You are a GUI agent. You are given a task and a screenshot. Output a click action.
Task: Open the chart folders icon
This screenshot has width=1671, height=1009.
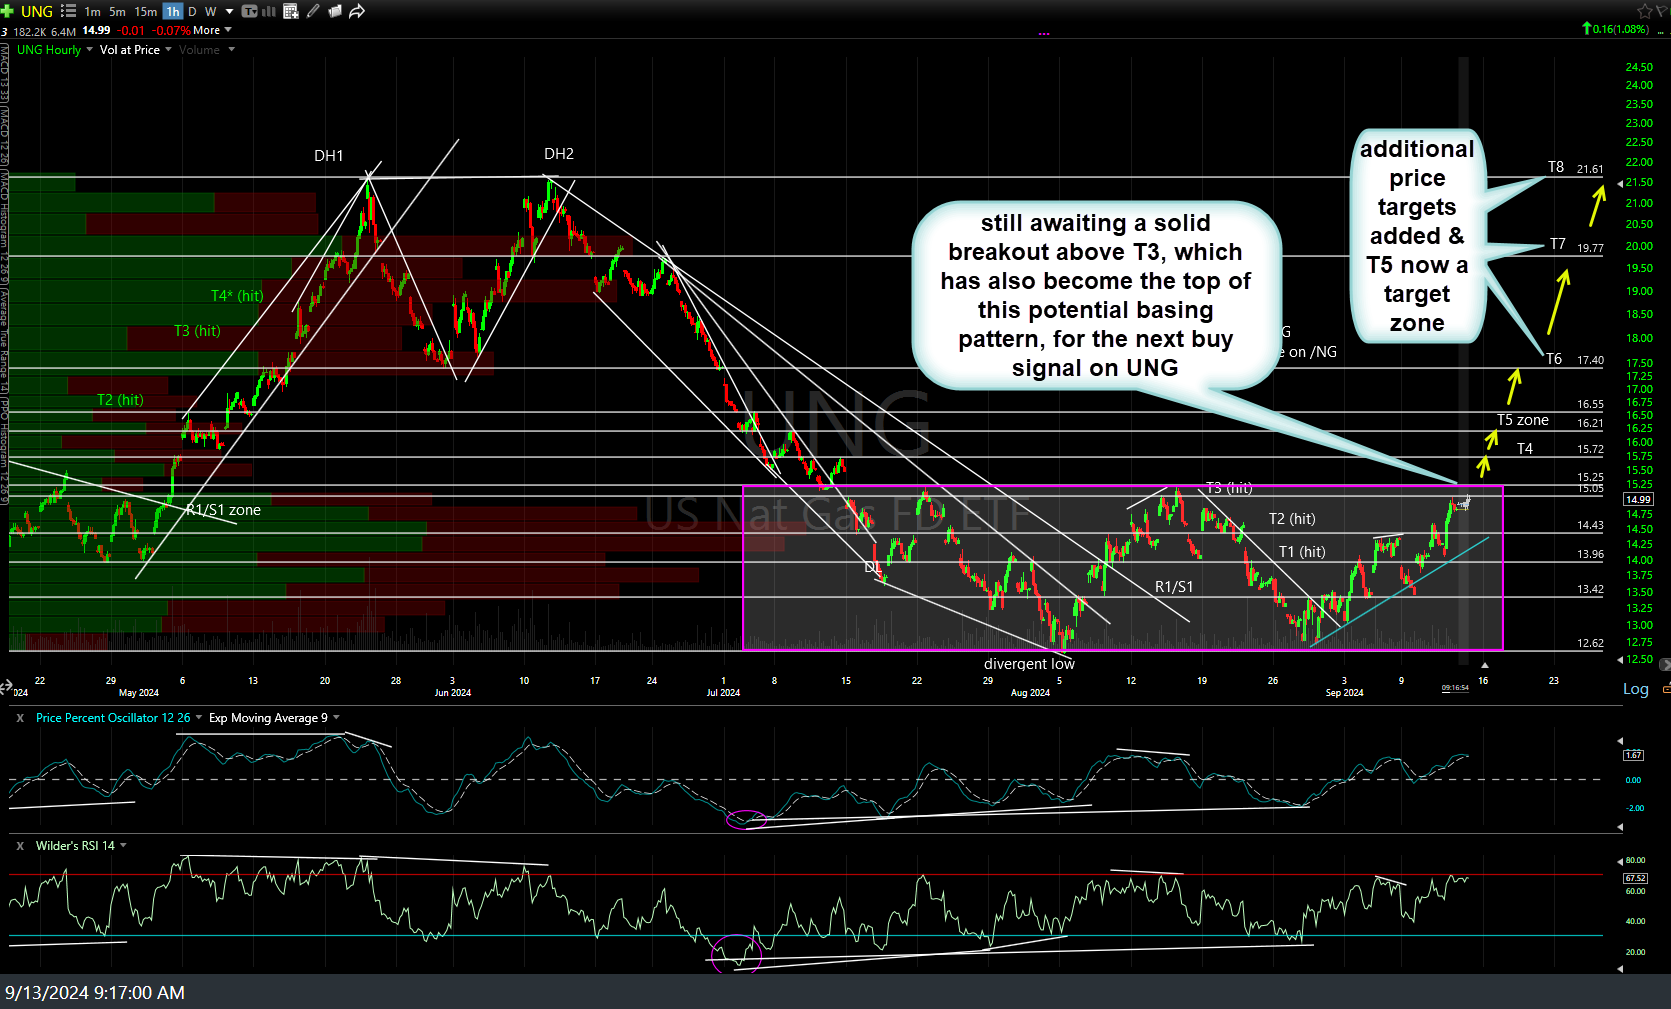pos(335,11)
